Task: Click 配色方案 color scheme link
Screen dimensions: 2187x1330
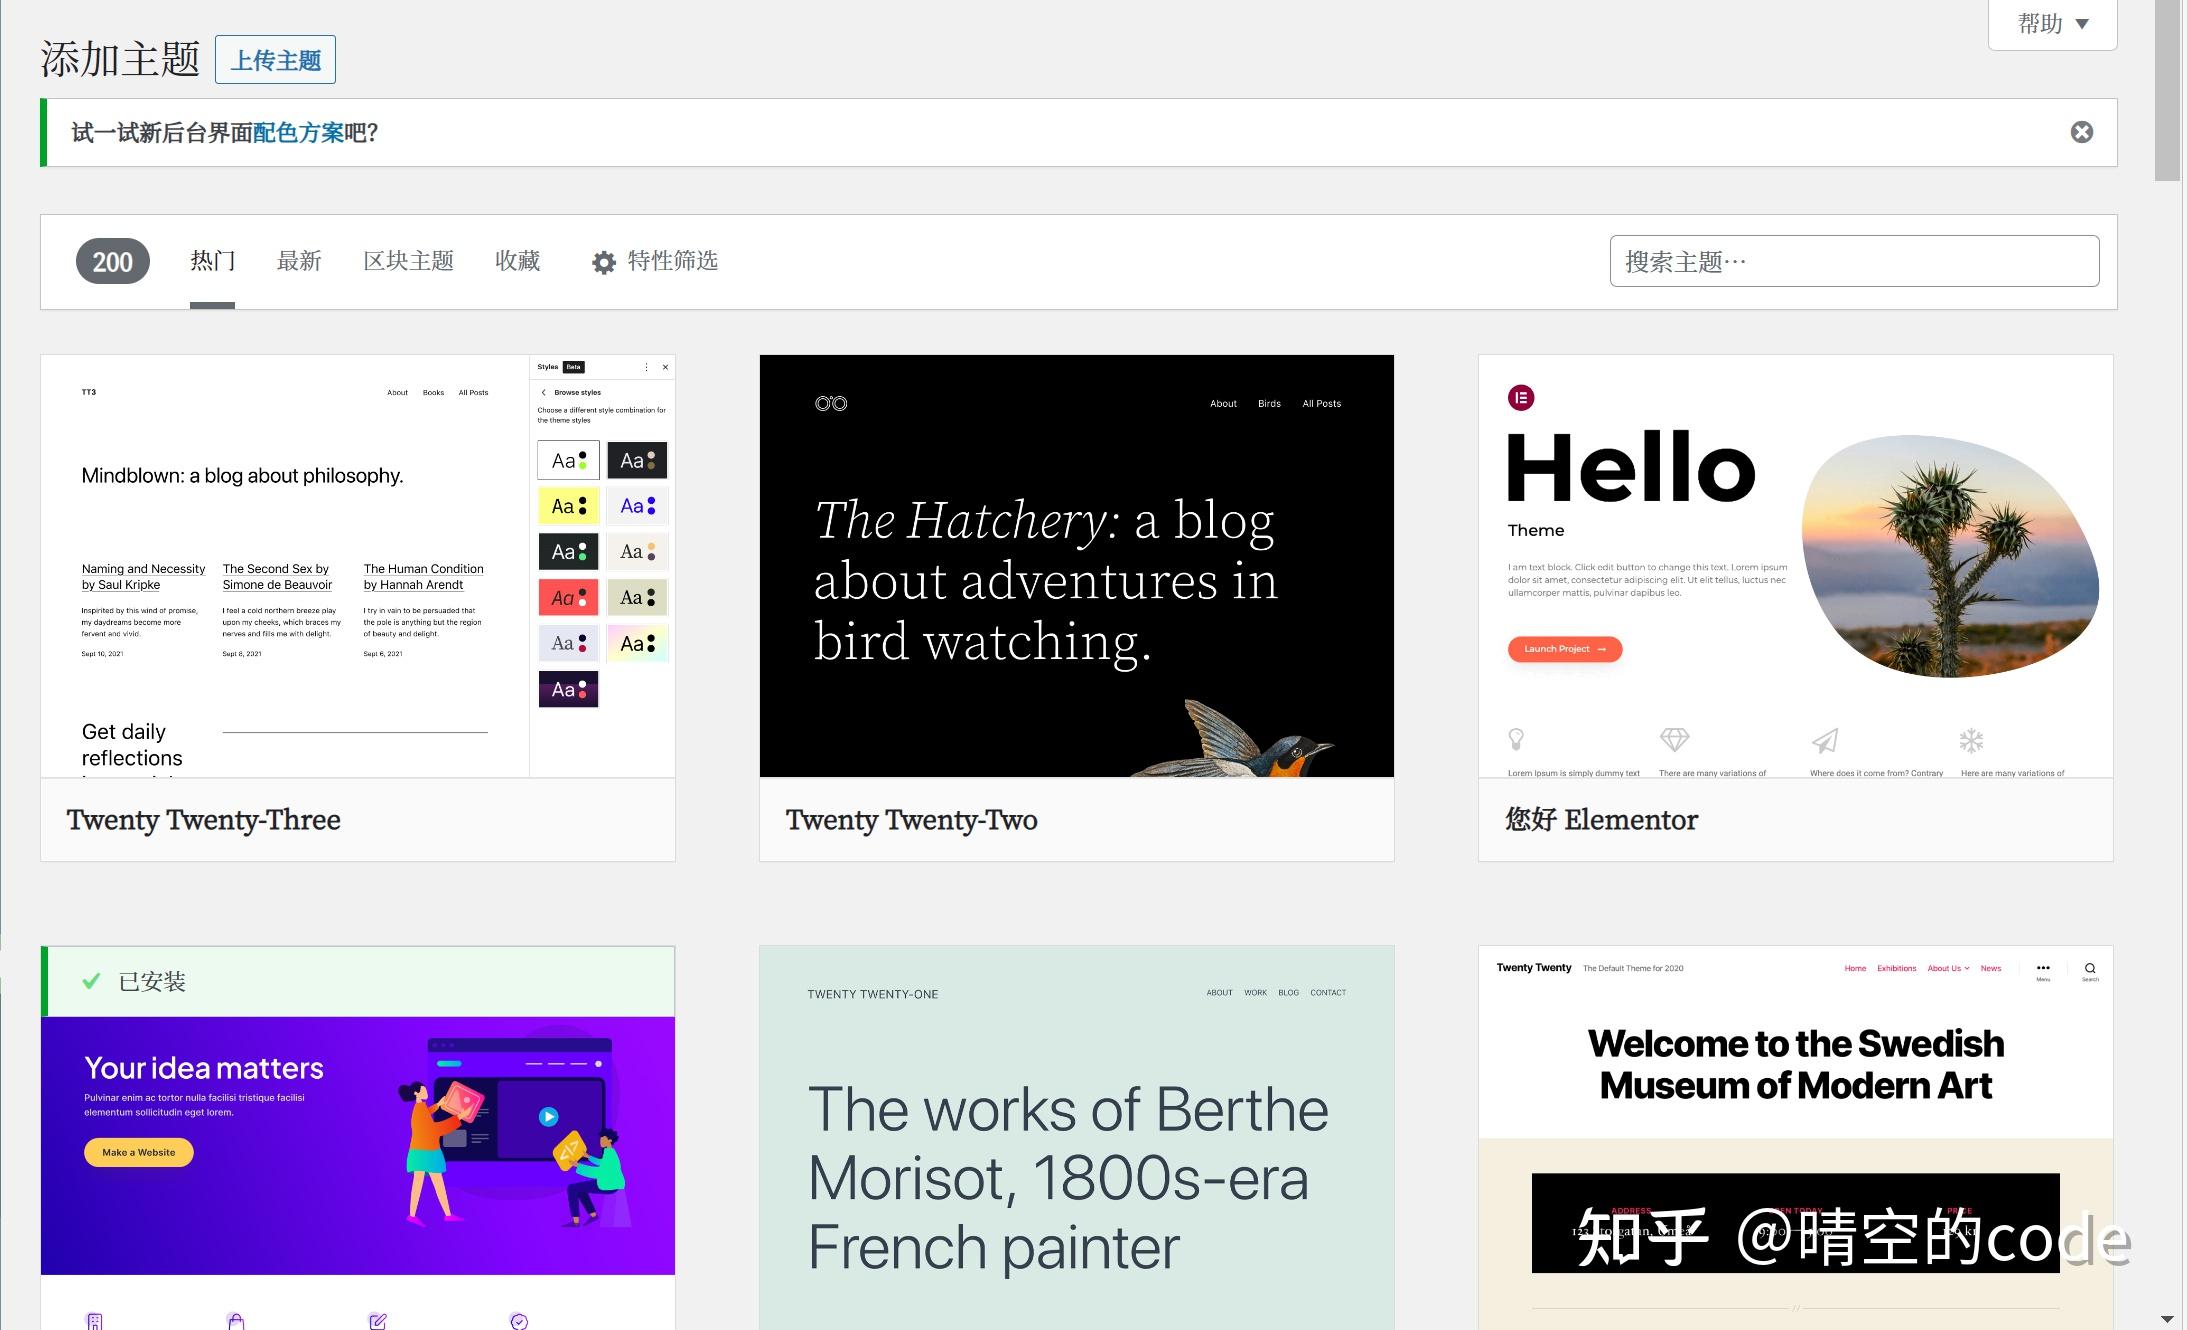Action: pos(300,133)
